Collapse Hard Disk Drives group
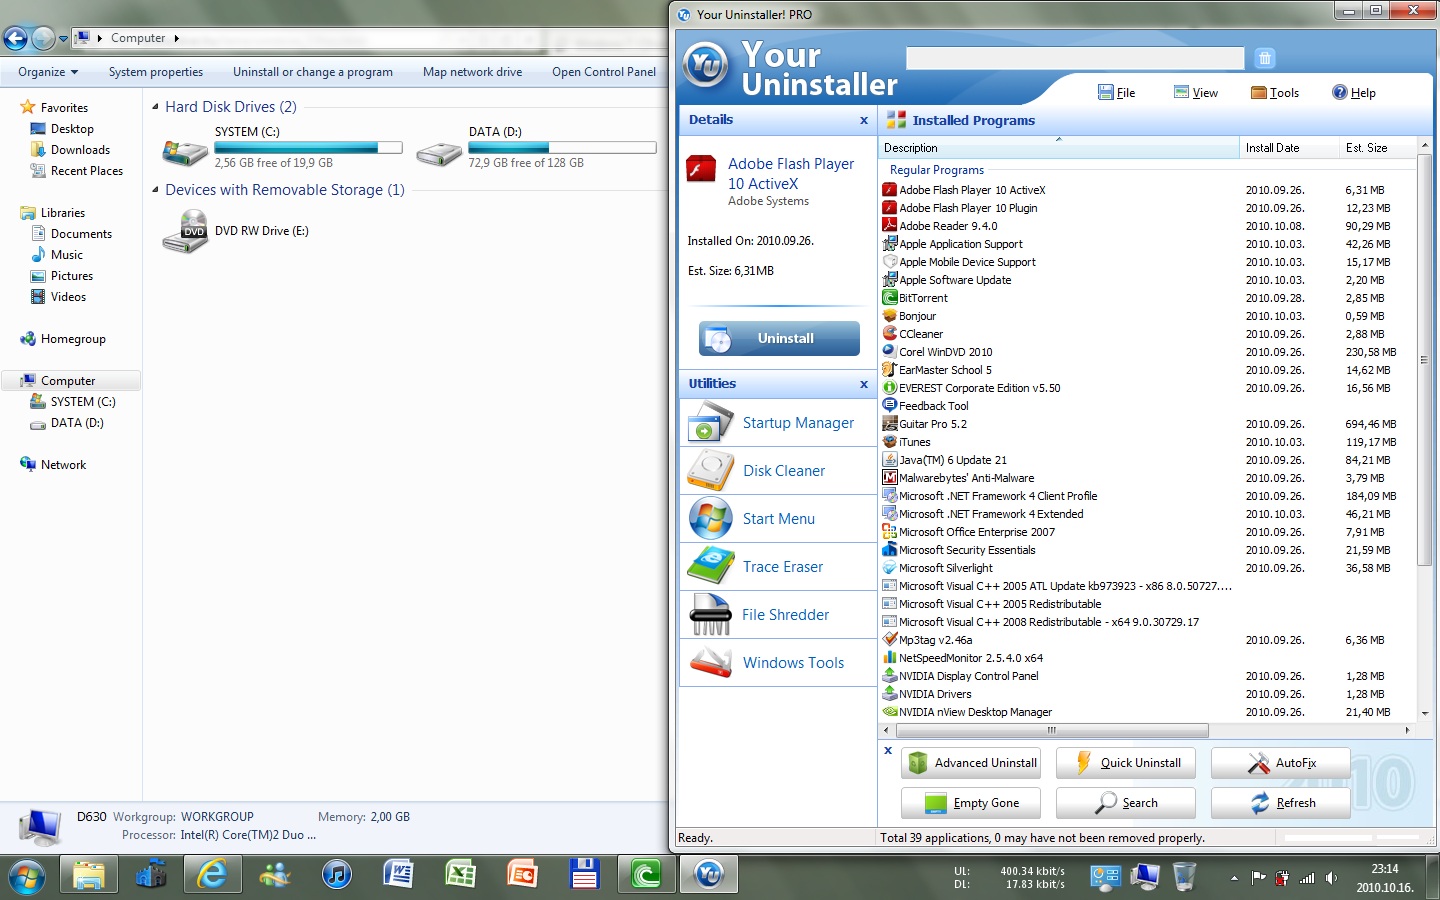 [155, 106]
